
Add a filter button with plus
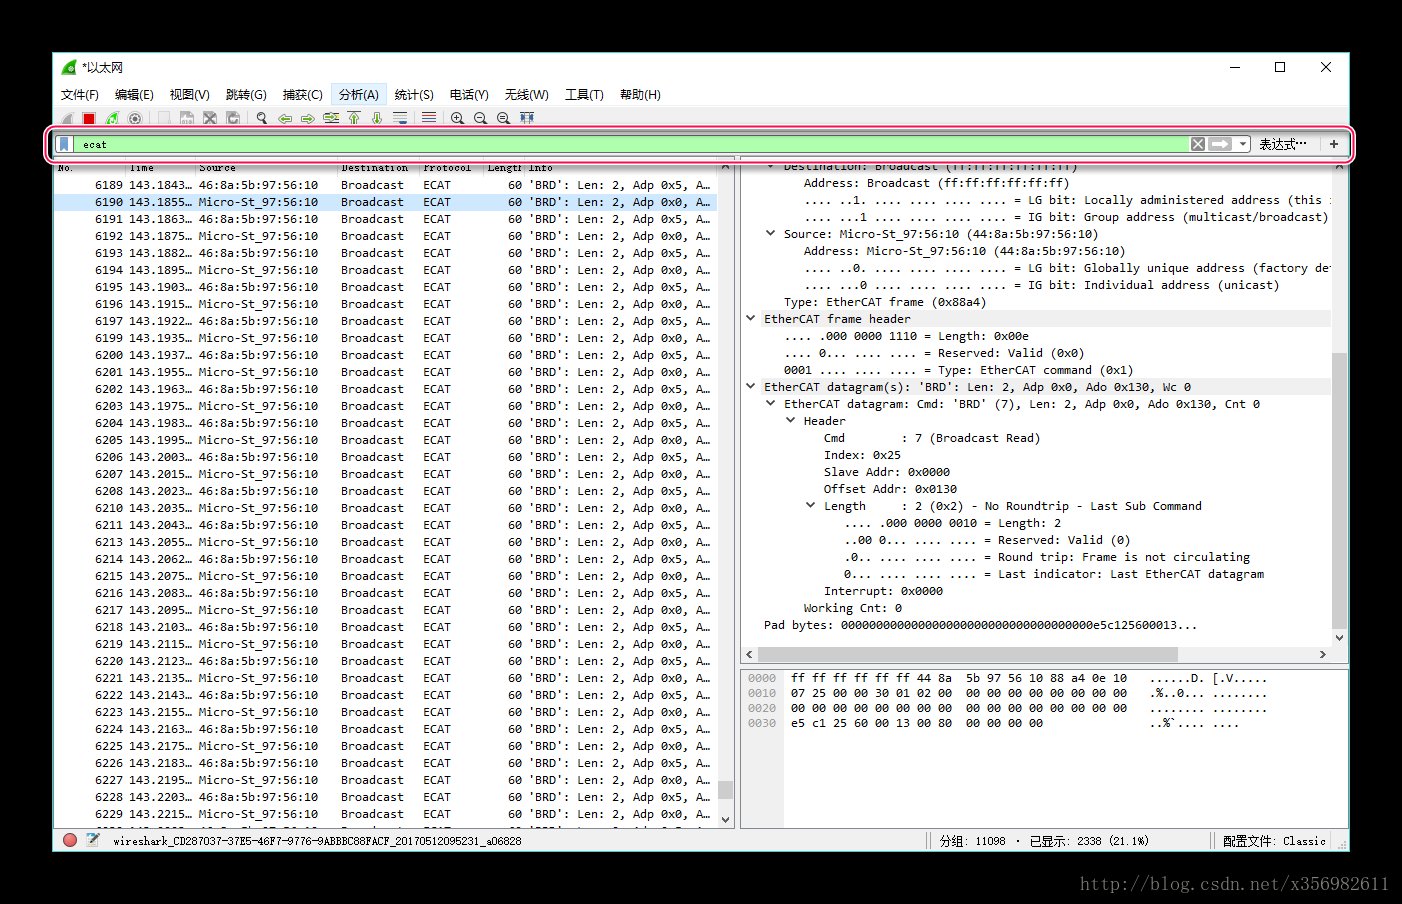pos(1333,144)
